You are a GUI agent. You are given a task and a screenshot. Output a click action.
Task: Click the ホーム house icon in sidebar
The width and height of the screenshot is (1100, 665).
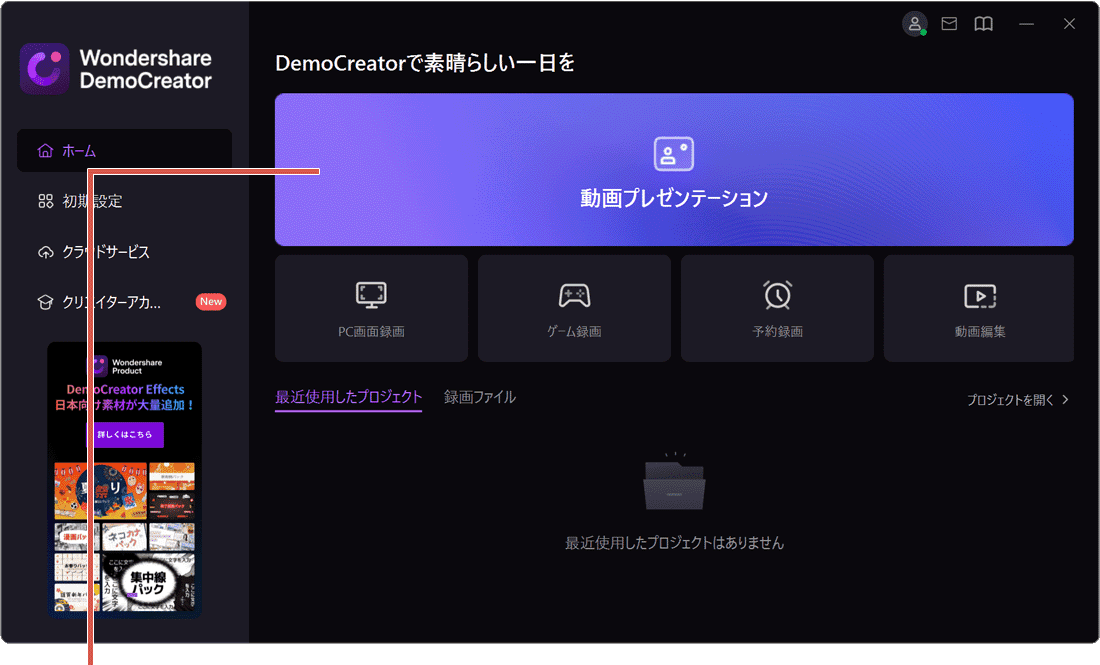pyautogui.click(x=45, y=150)
